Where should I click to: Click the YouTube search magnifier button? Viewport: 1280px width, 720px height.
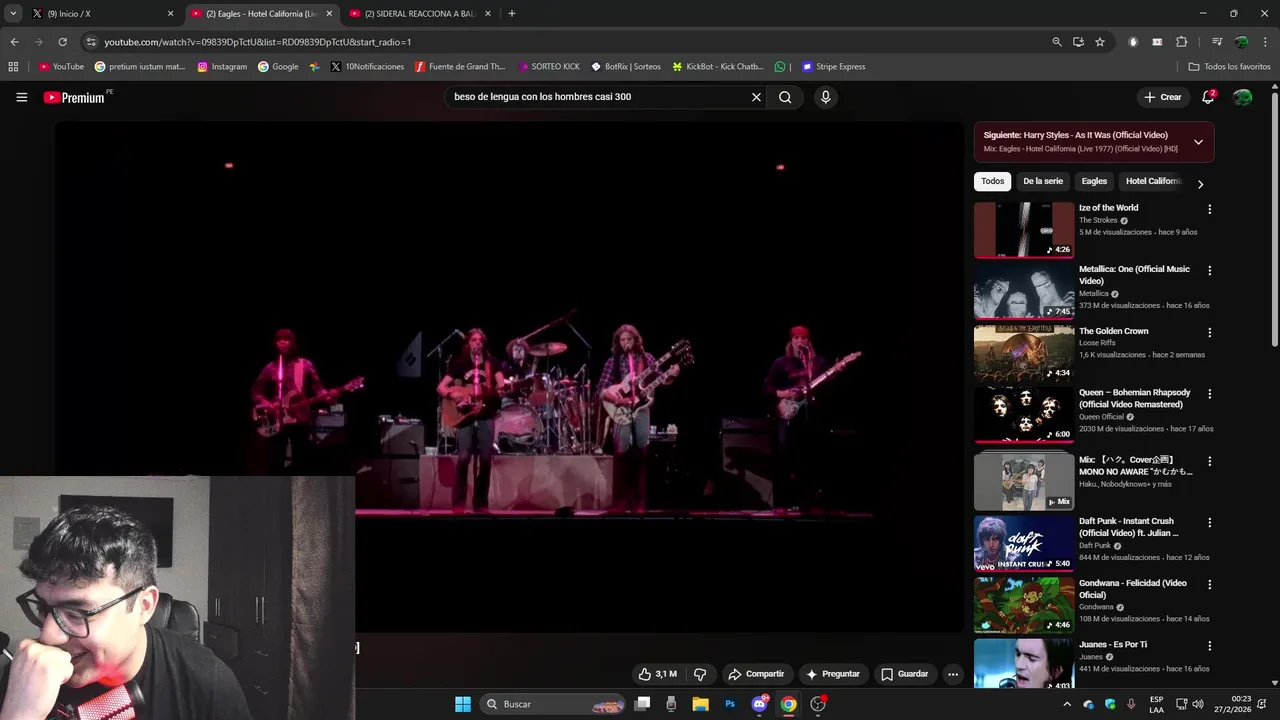[785, 97]
